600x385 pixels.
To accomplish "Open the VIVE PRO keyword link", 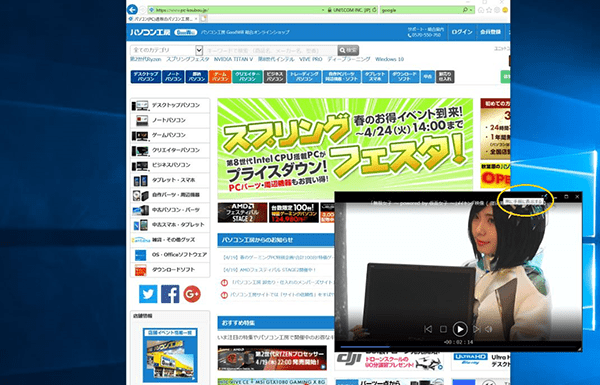I will pyautogui.click(x=311, y=59).
